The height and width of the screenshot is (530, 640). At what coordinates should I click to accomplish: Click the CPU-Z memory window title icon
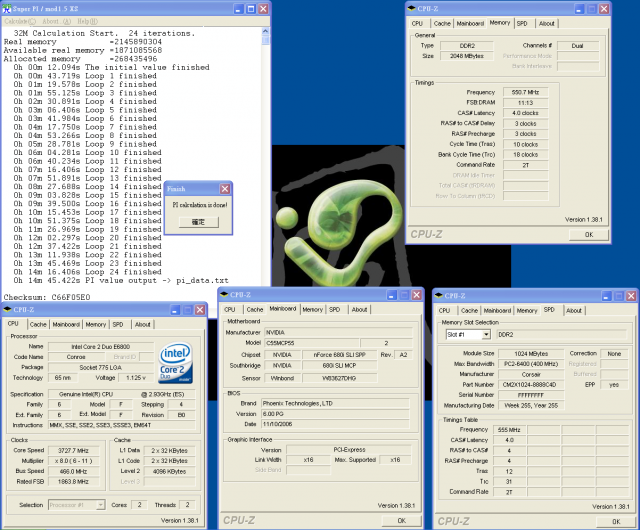tap(412, 9)
